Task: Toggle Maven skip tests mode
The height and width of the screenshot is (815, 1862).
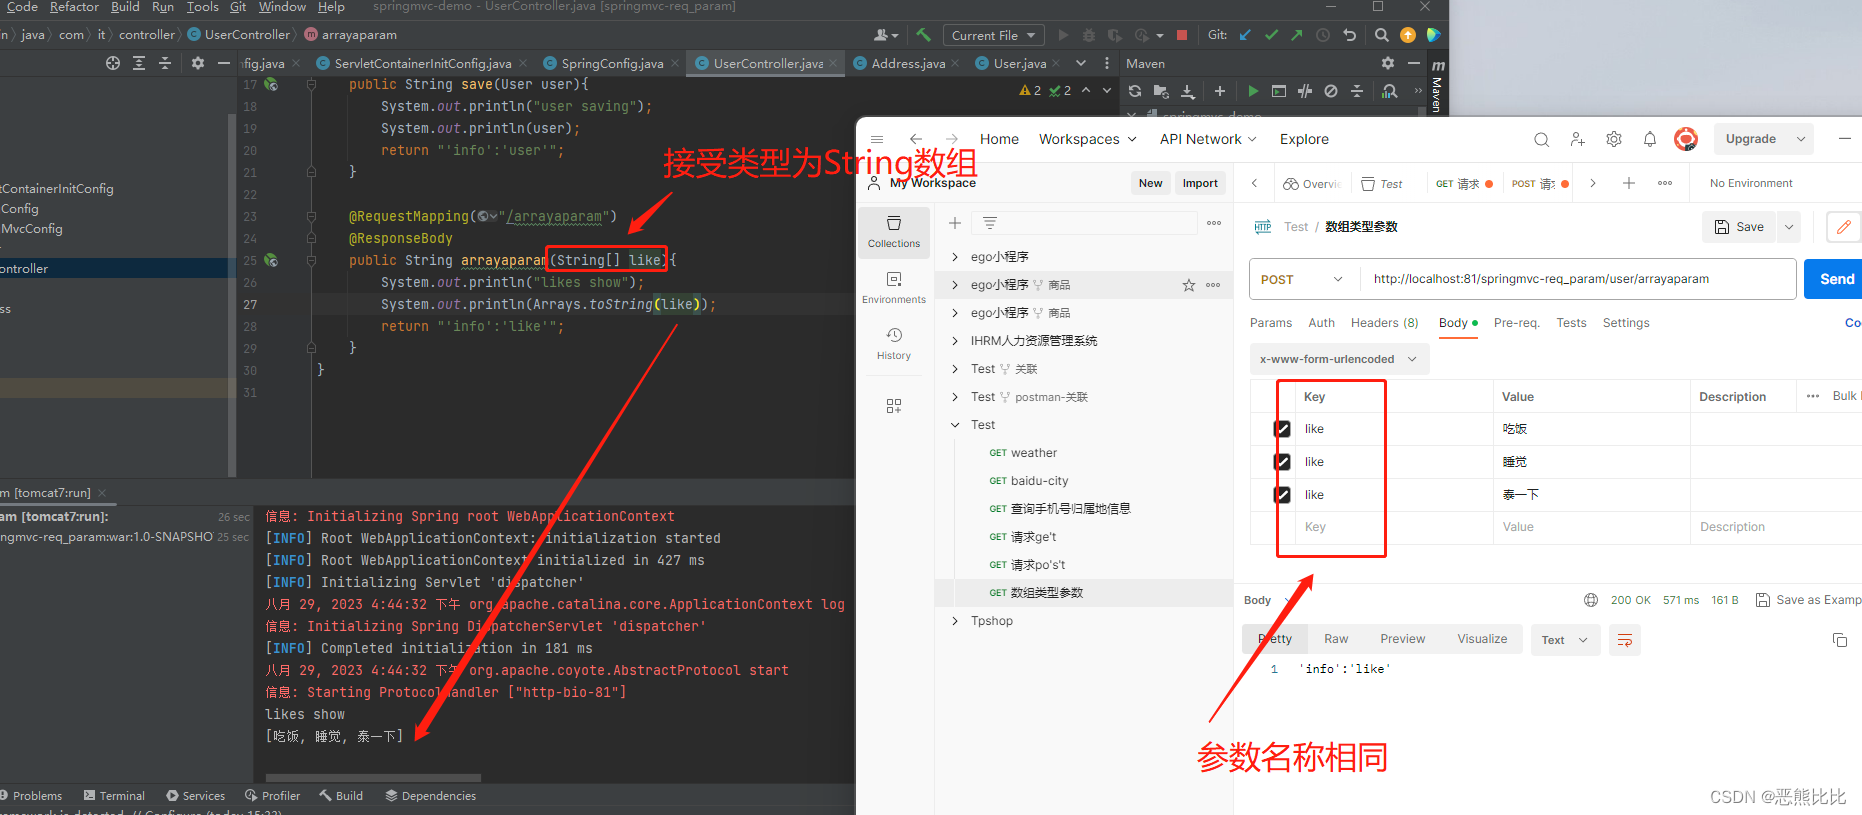Action: point(1331,91)
